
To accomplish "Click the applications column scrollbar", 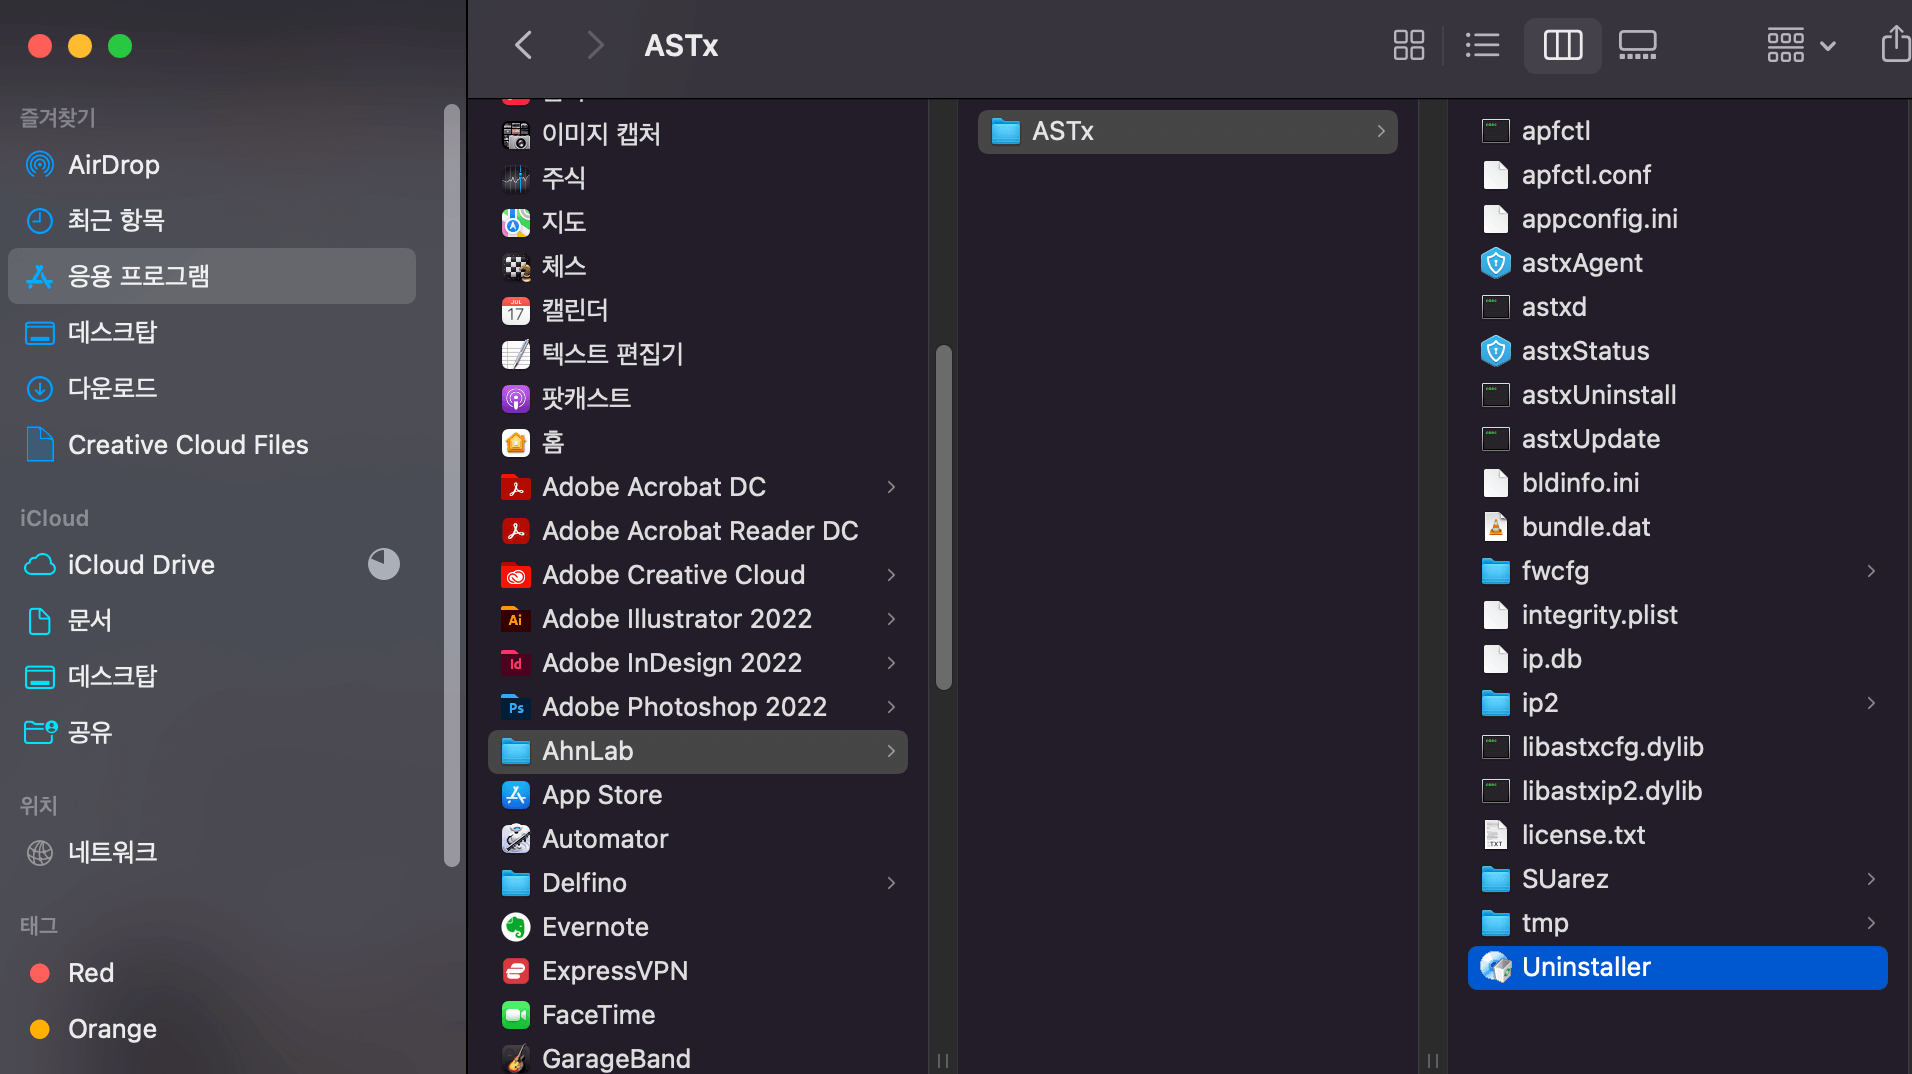I will (943, 517).
